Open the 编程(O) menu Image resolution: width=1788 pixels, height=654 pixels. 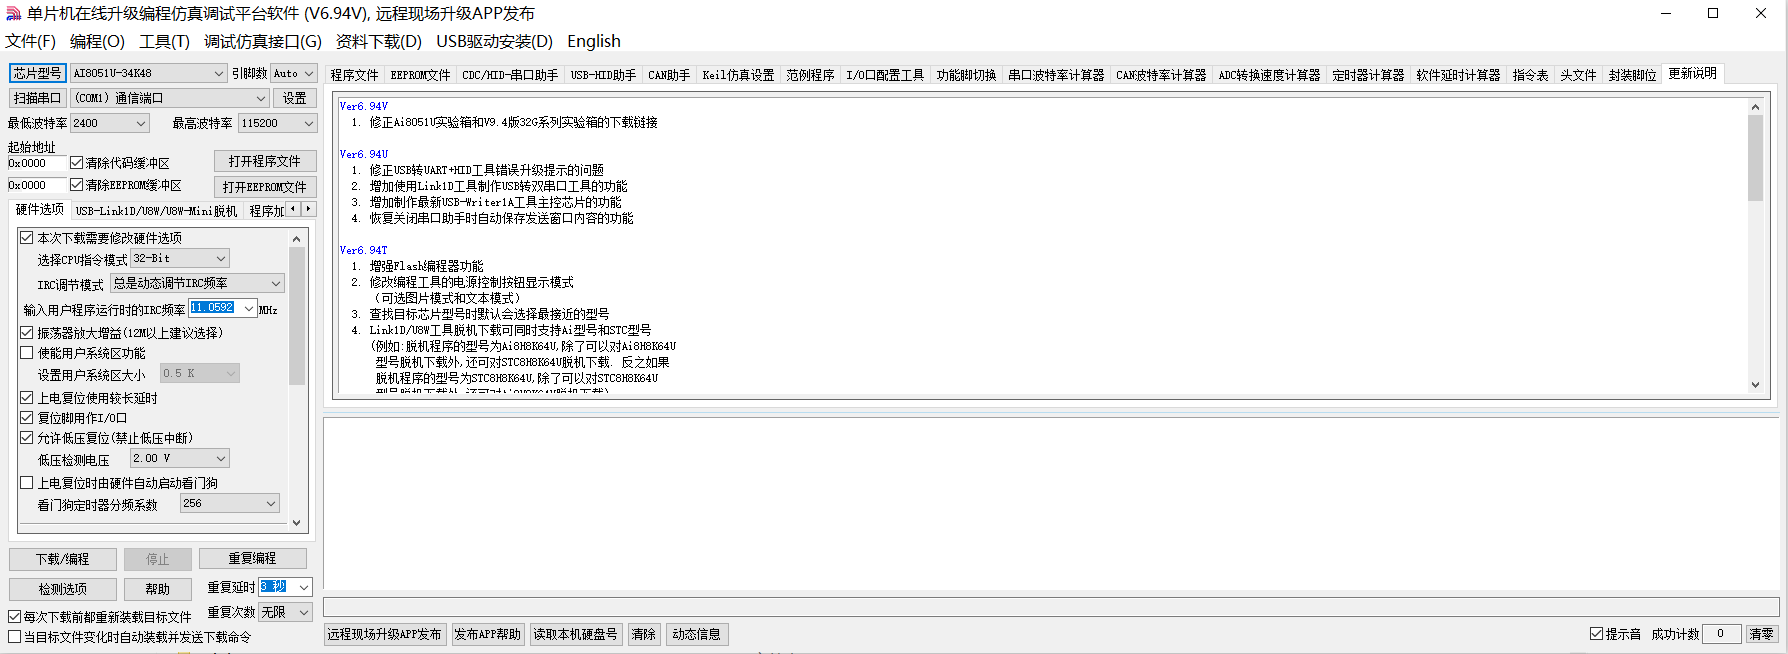(97, 41)
